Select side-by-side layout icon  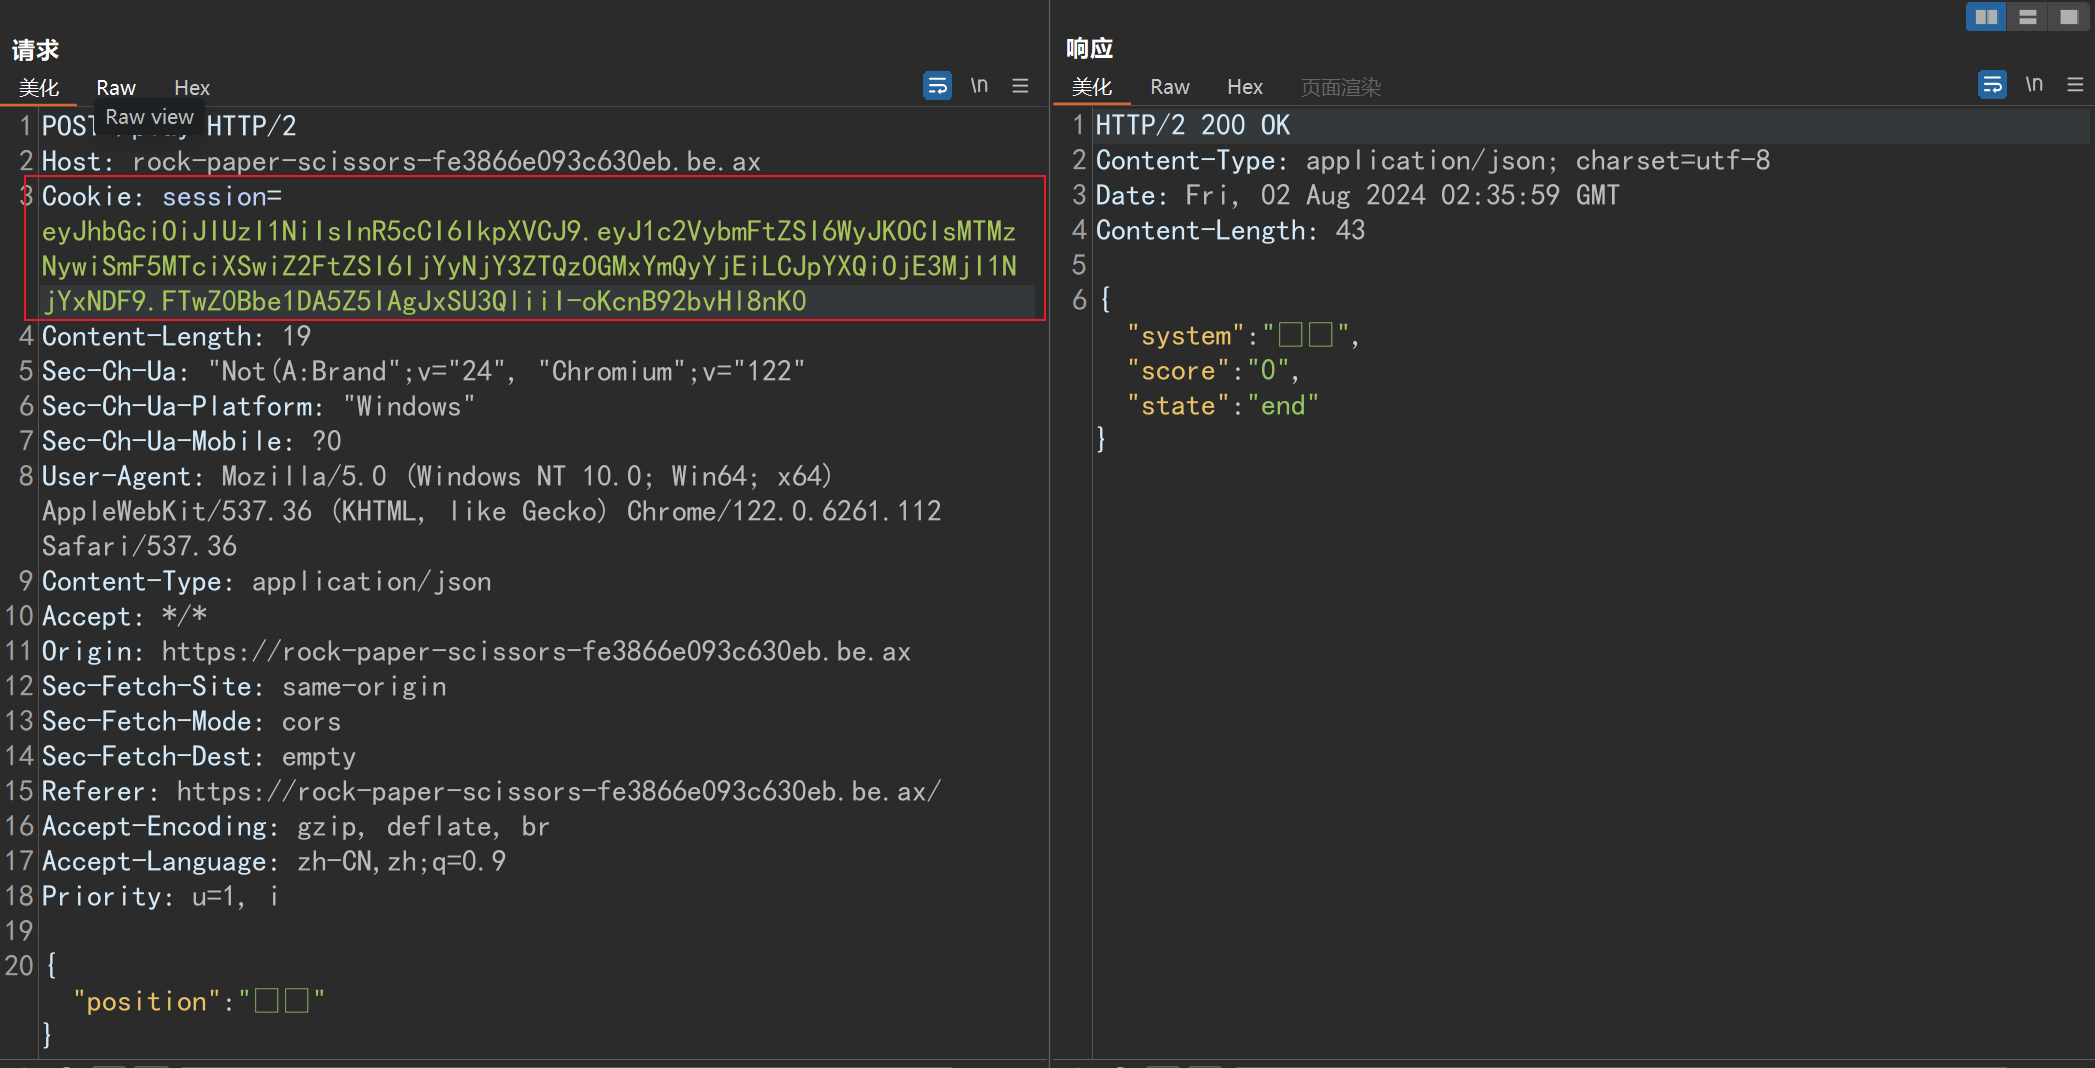click(x=1986, y=17)
